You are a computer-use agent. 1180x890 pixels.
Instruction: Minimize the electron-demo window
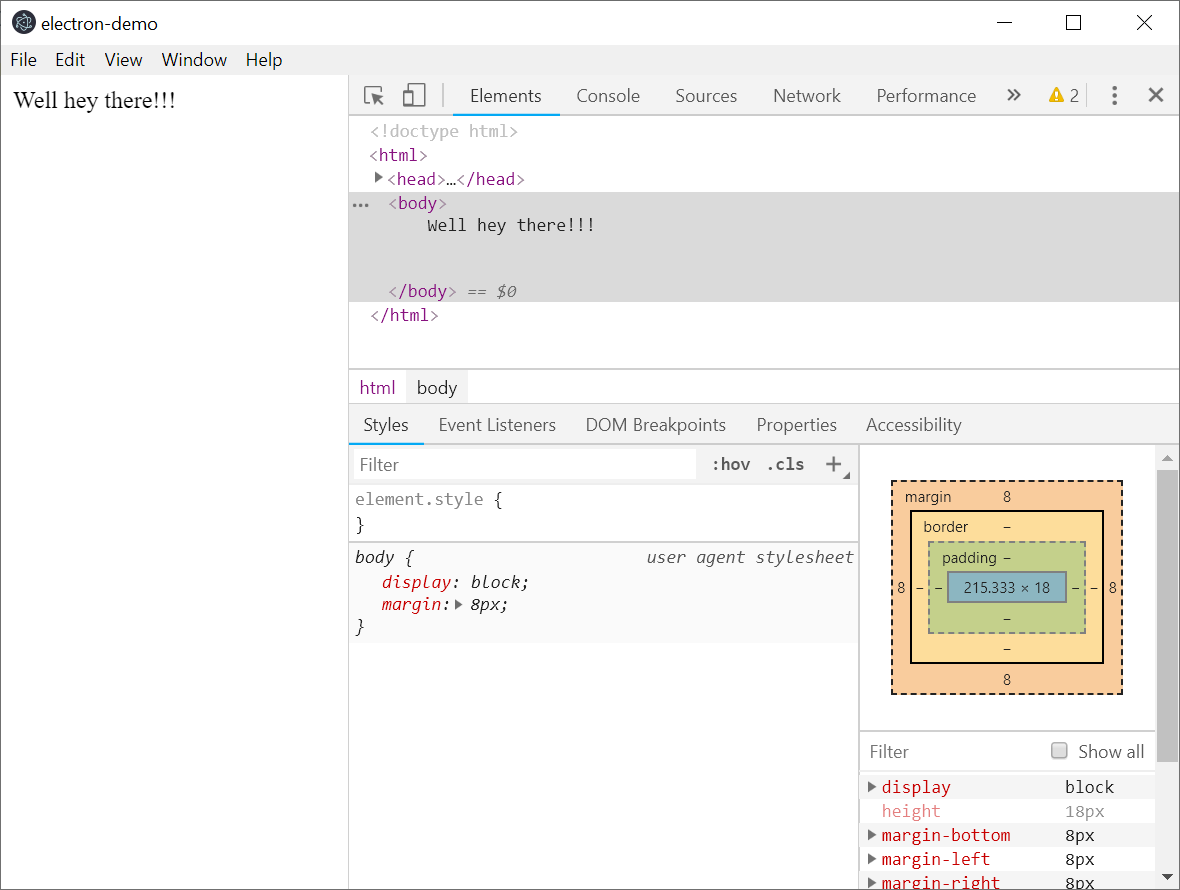1004,23
